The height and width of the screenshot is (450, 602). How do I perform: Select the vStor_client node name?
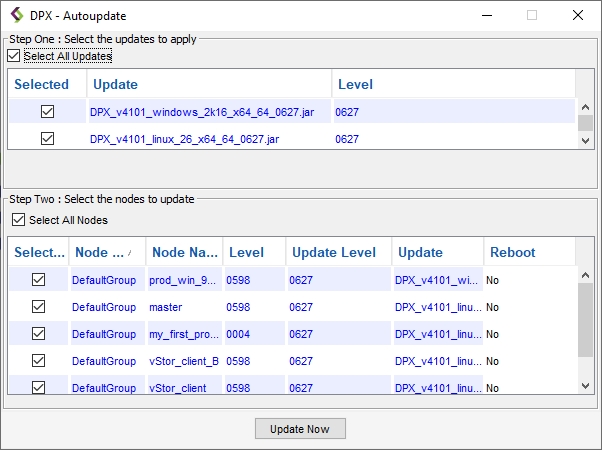click(x=178, y=388)
